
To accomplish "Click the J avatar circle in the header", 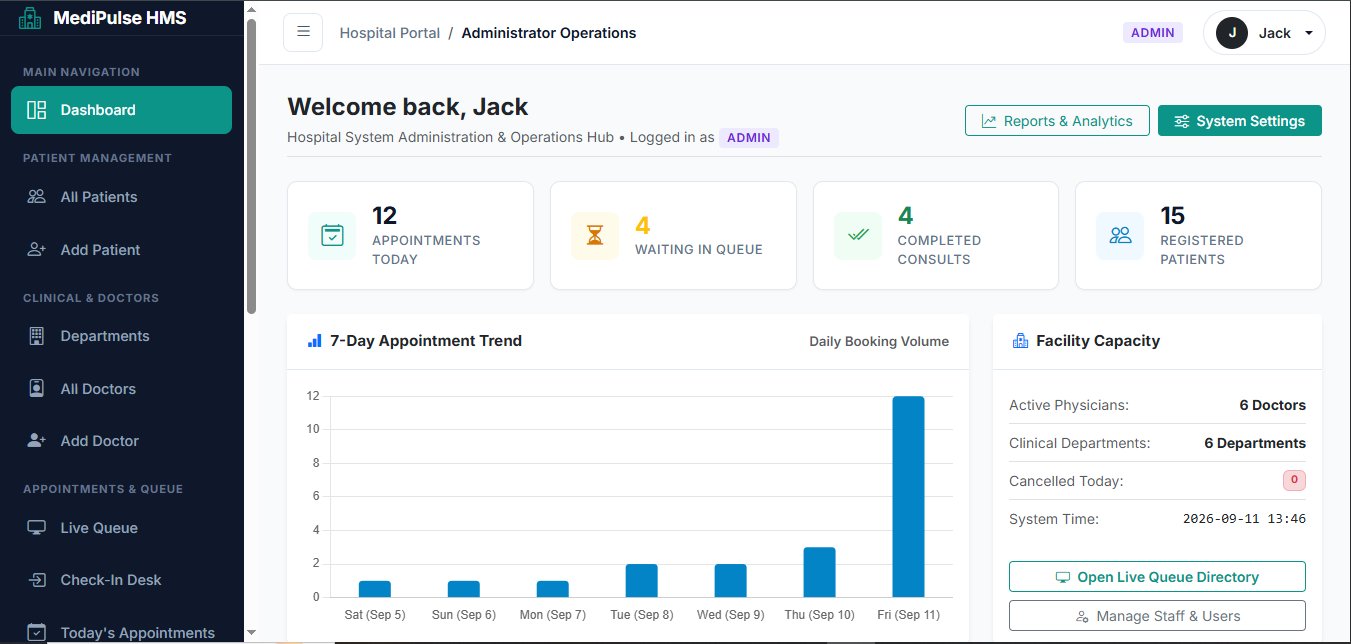I will click(1232, 33).
